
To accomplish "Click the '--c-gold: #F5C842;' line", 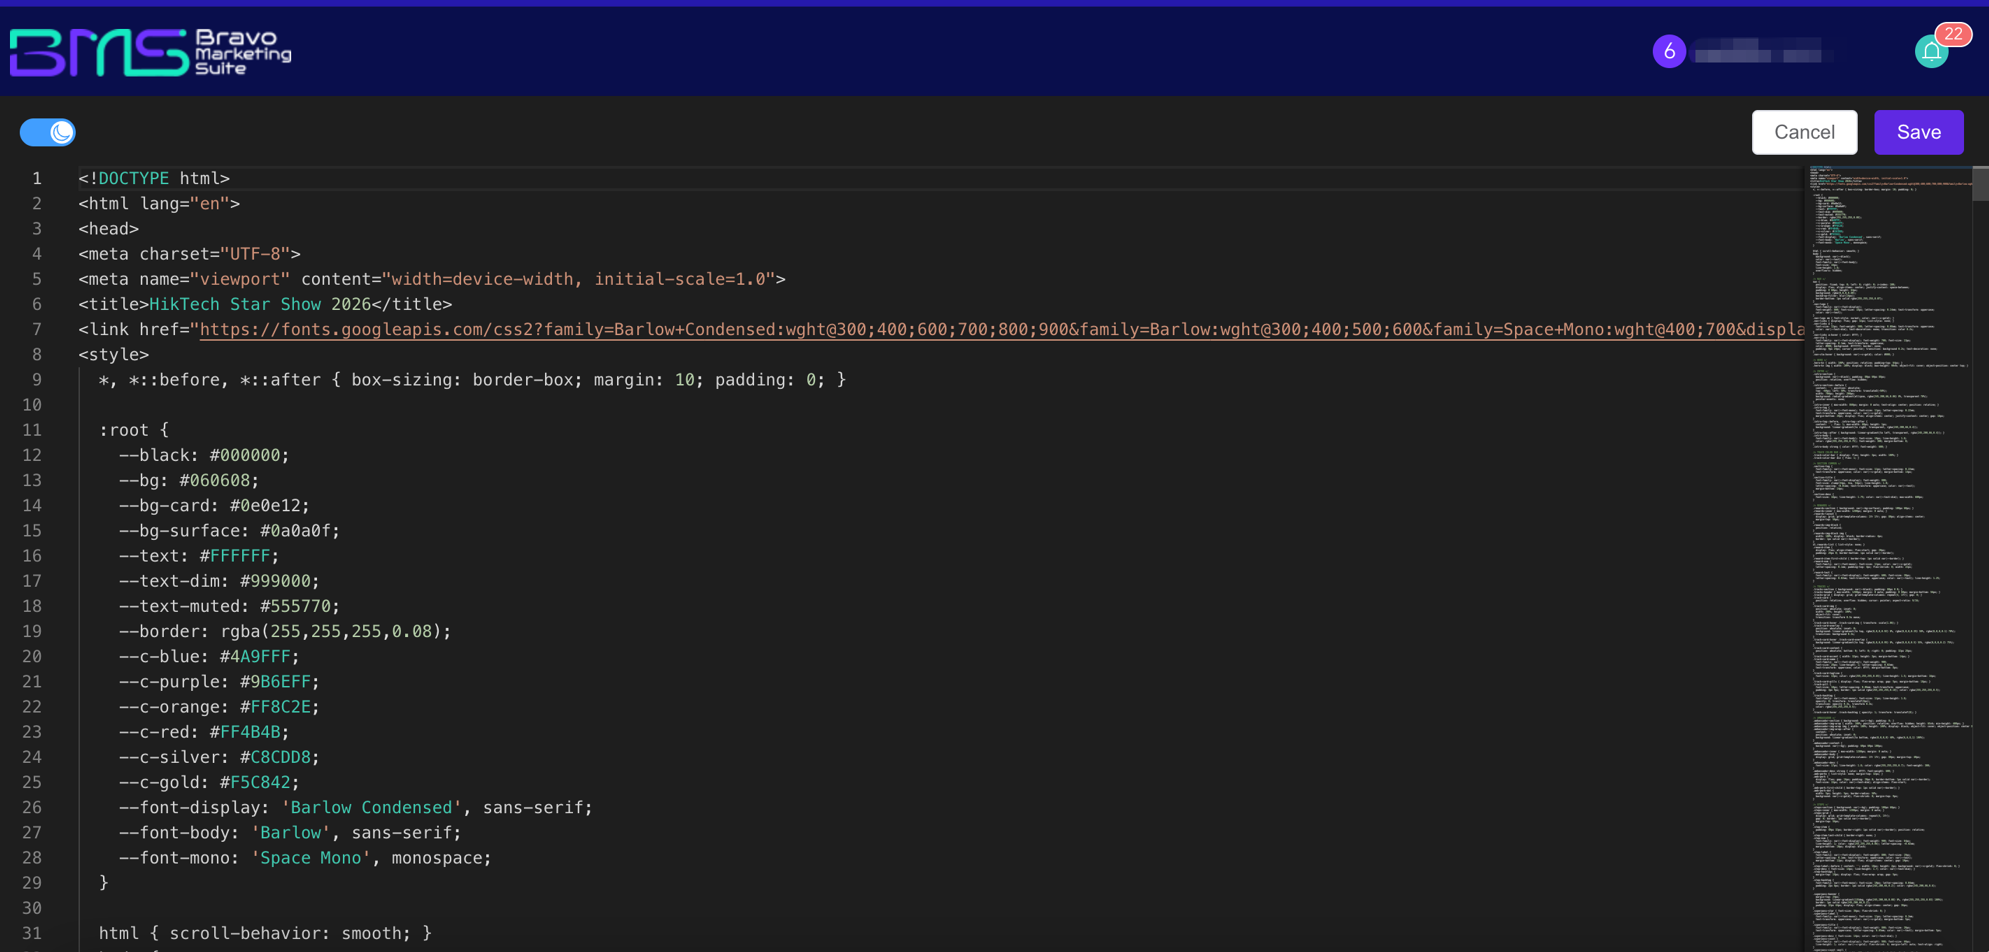I will click(x=209, y=782).
